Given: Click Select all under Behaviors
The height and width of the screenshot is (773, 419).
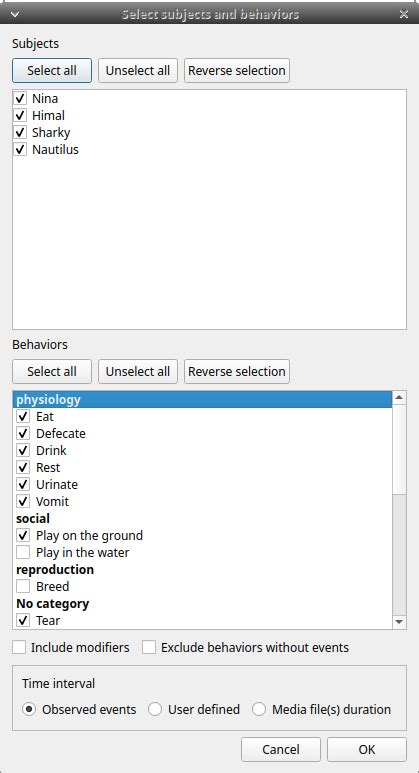Looking at the screenshot, I should [52, 371].
